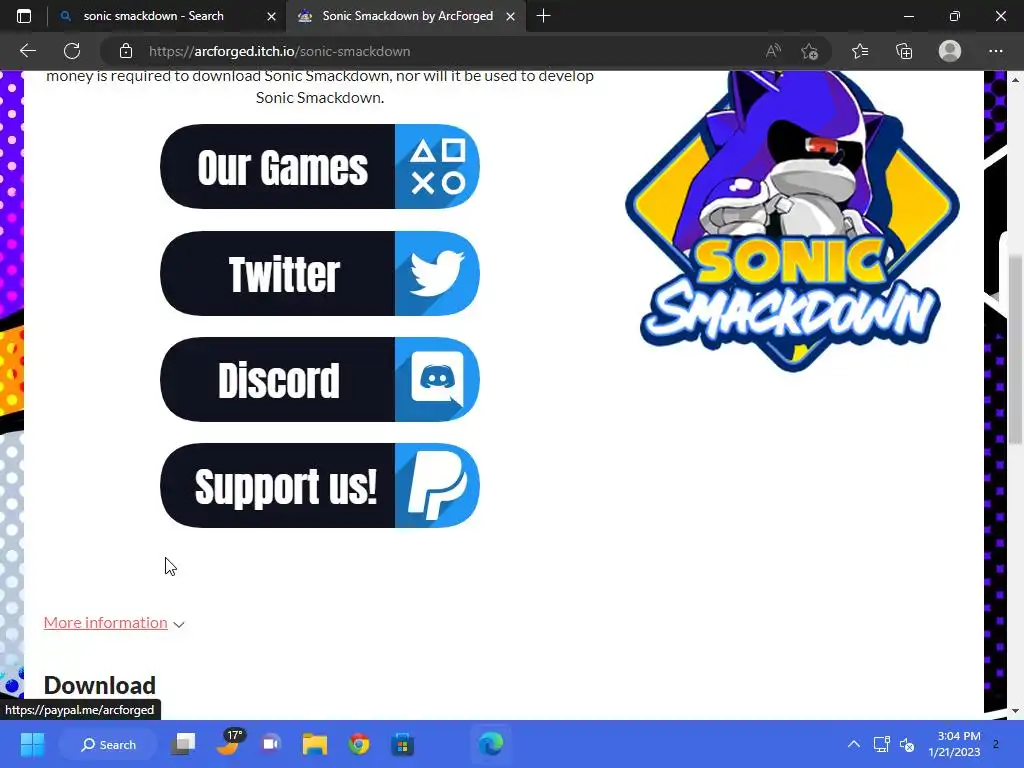Close the Sonic Smackdown by ArcForged tab
This screenshot has height=768, width=1024.
[x=511, y=16]
